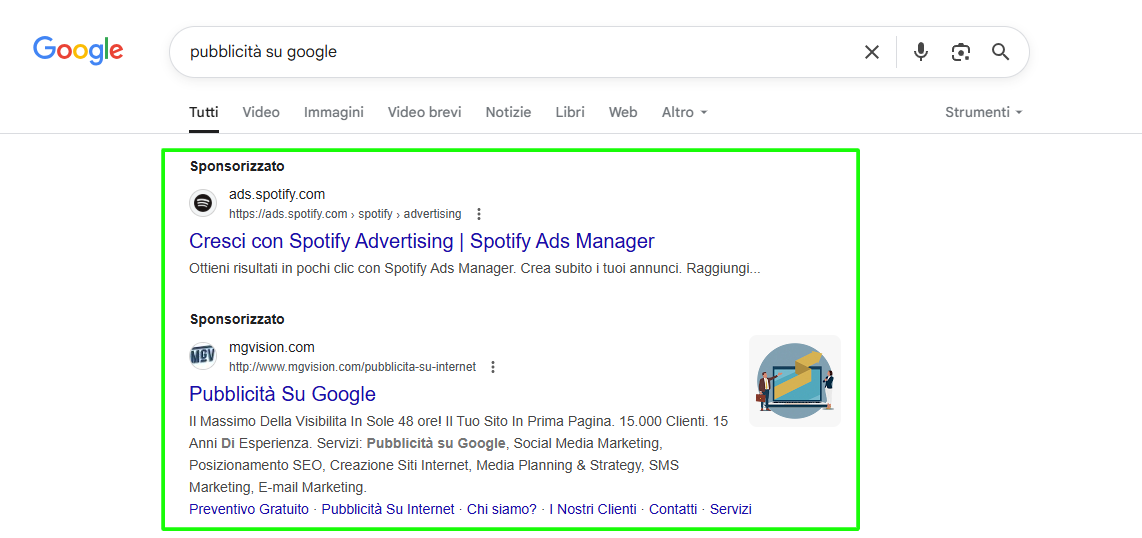Click the Spotify favicon in first ad
The image size is (1142, 538).
[x=203, y=203]
